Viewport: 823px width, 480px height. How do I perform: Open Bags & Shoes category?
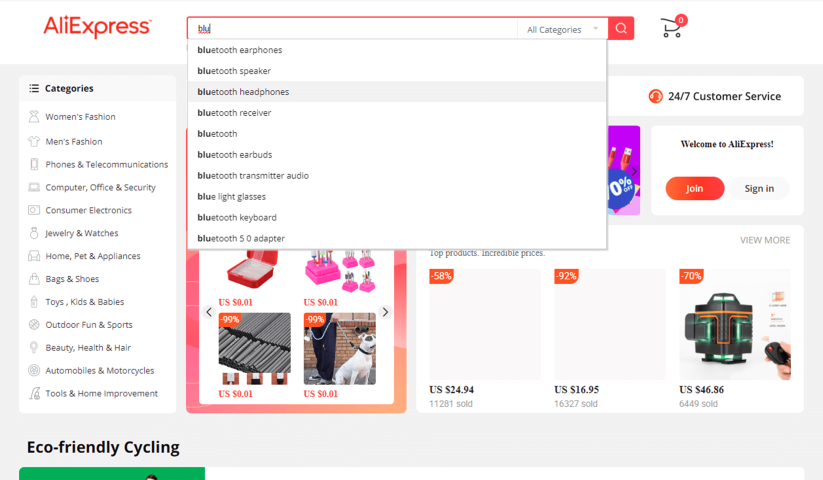[x=72, y=279]
